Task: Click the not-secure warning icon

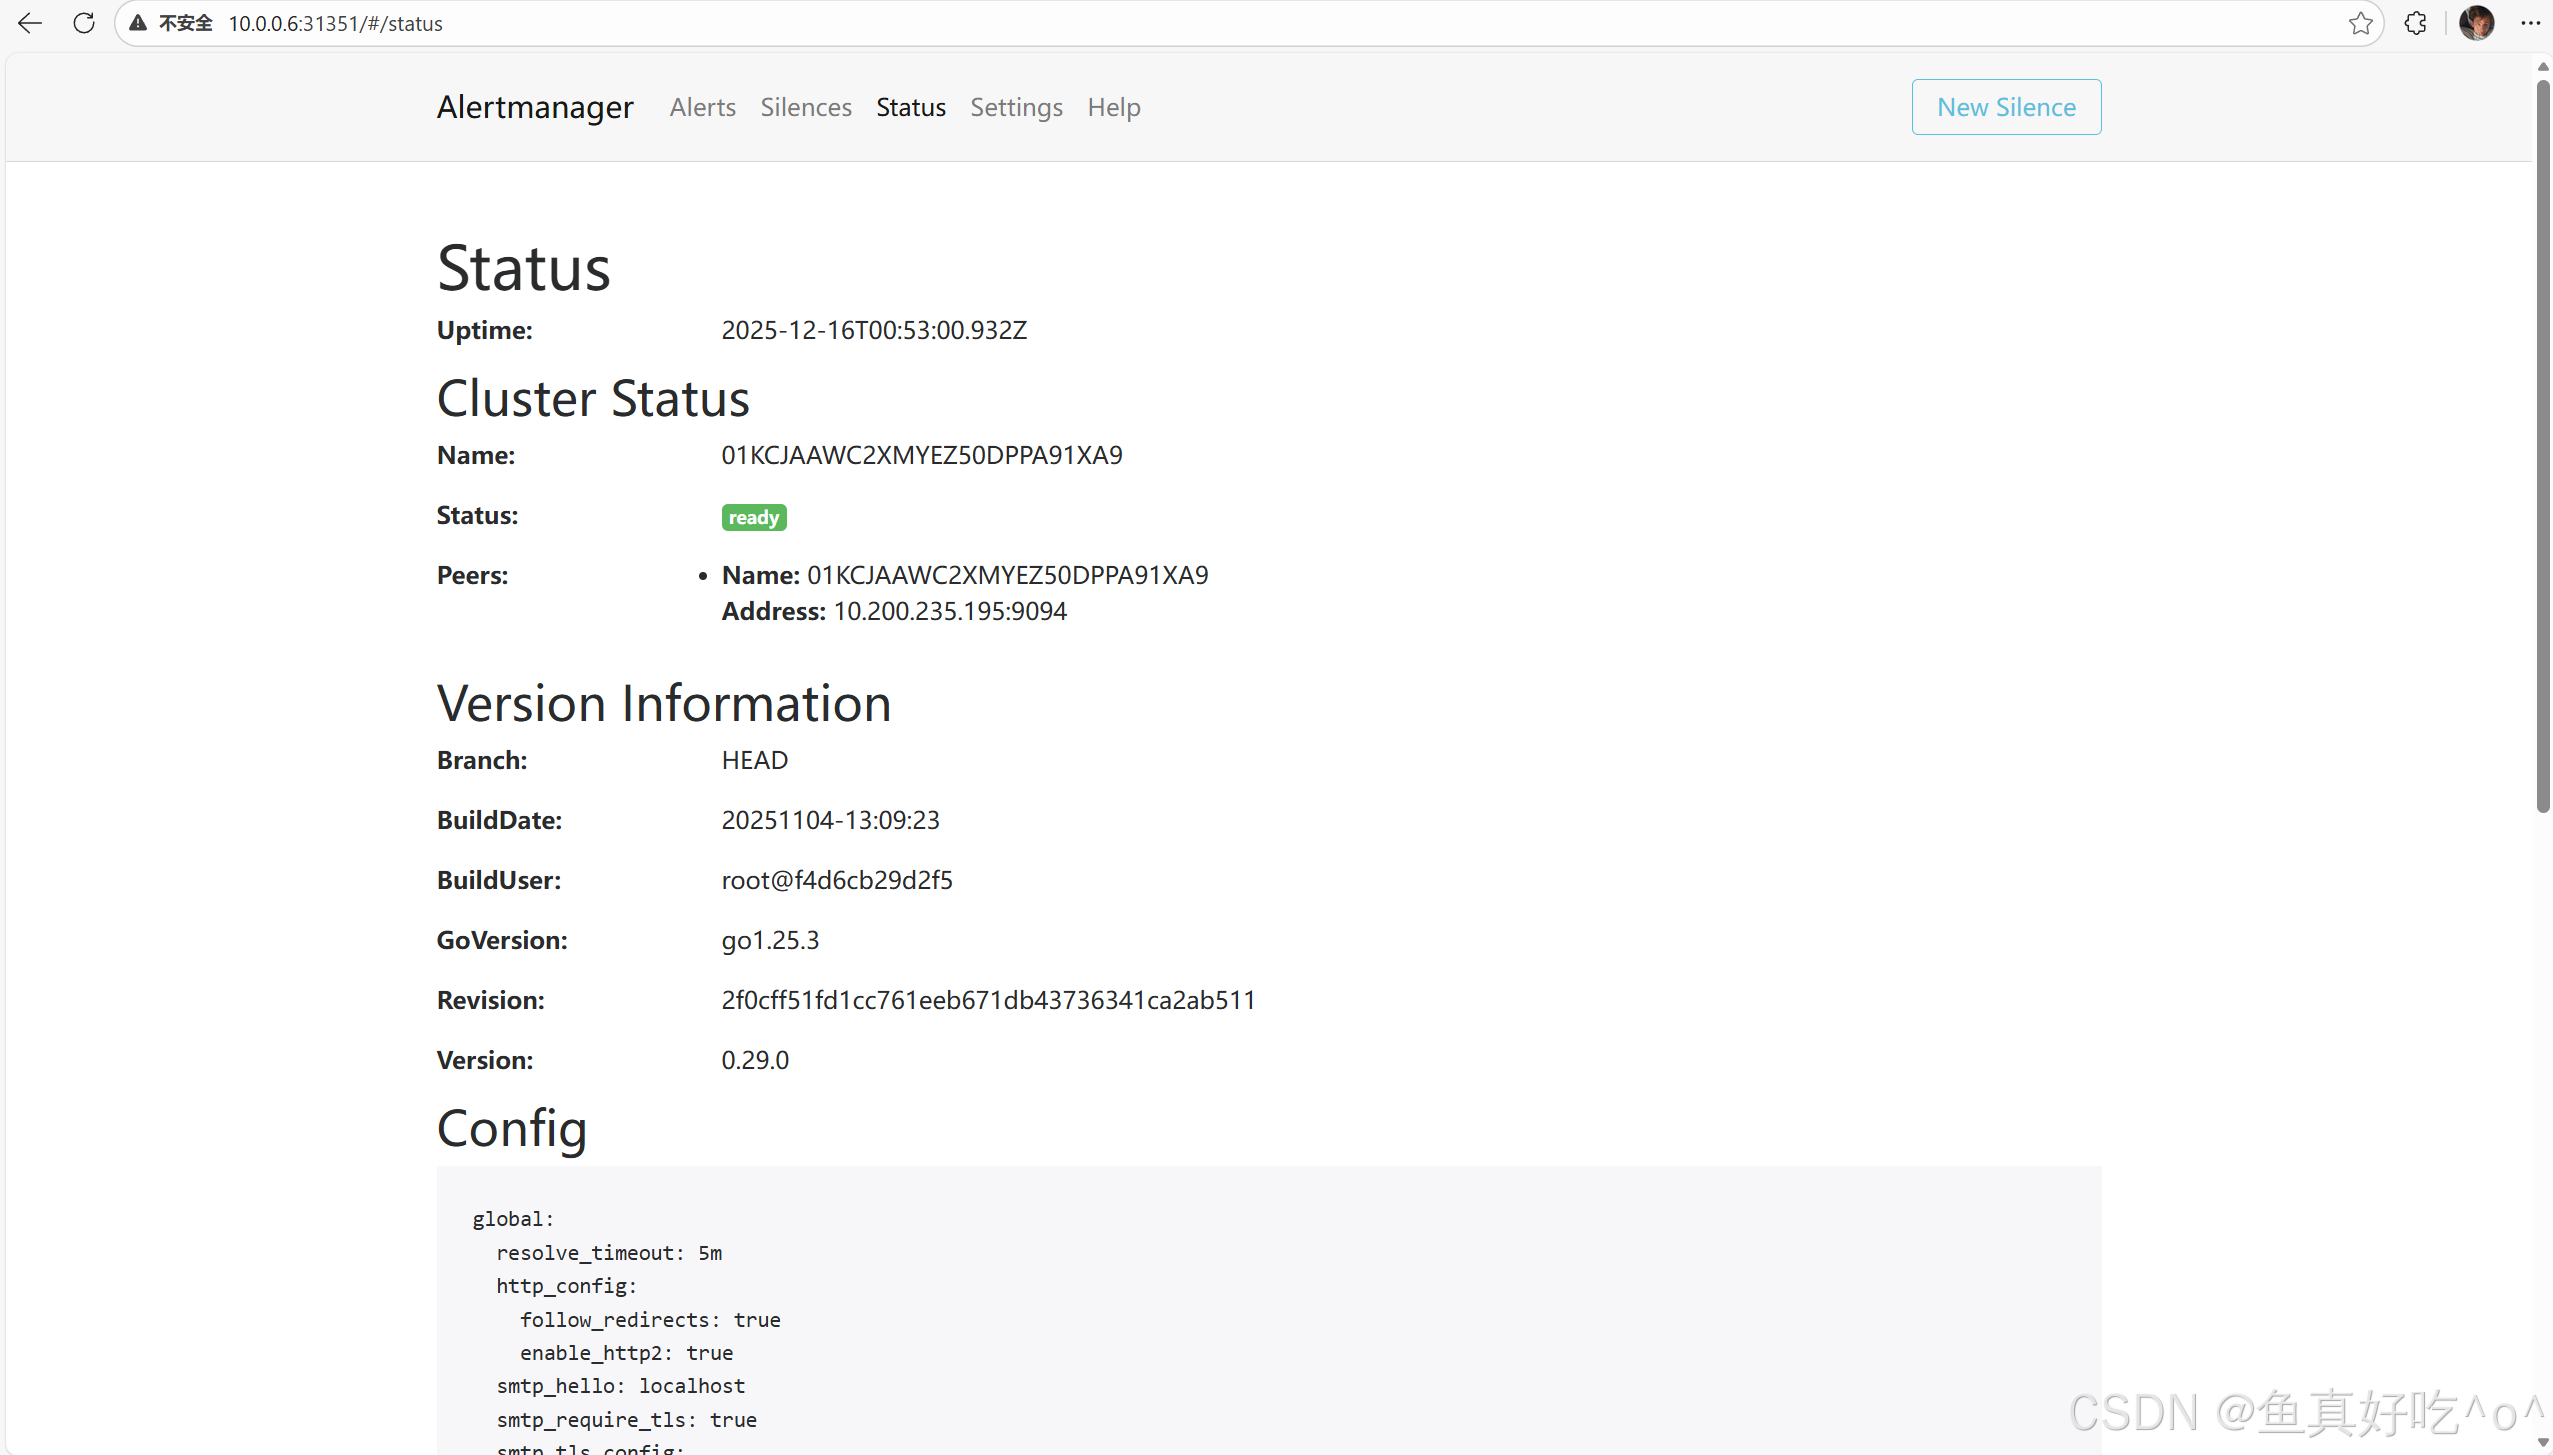Action: (x=138, y=23)
